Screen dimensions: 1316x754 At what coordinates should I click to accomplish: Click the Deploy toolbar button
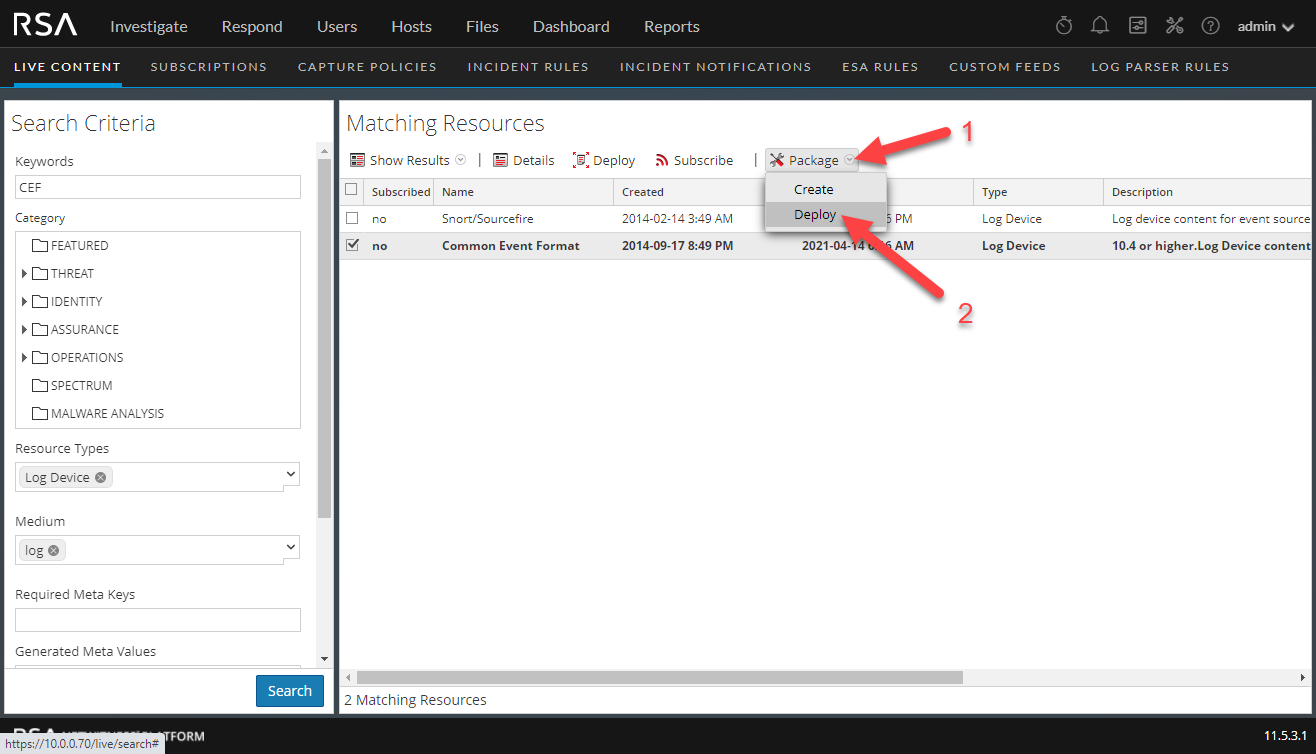click(604, 160)
